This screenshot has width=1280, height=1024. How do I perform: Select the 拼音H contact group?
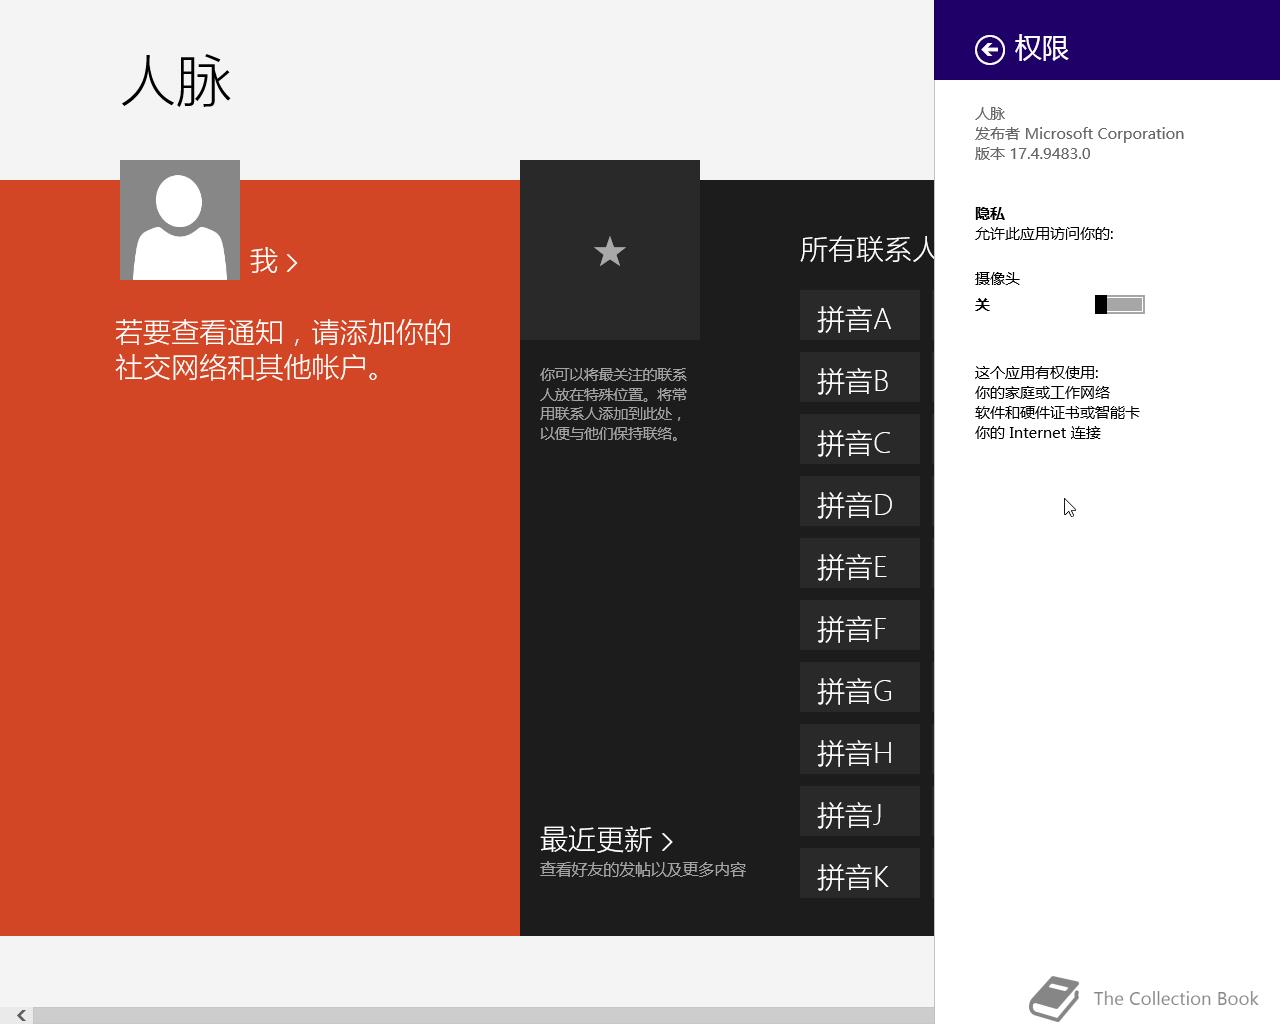[x=860, y=749]
